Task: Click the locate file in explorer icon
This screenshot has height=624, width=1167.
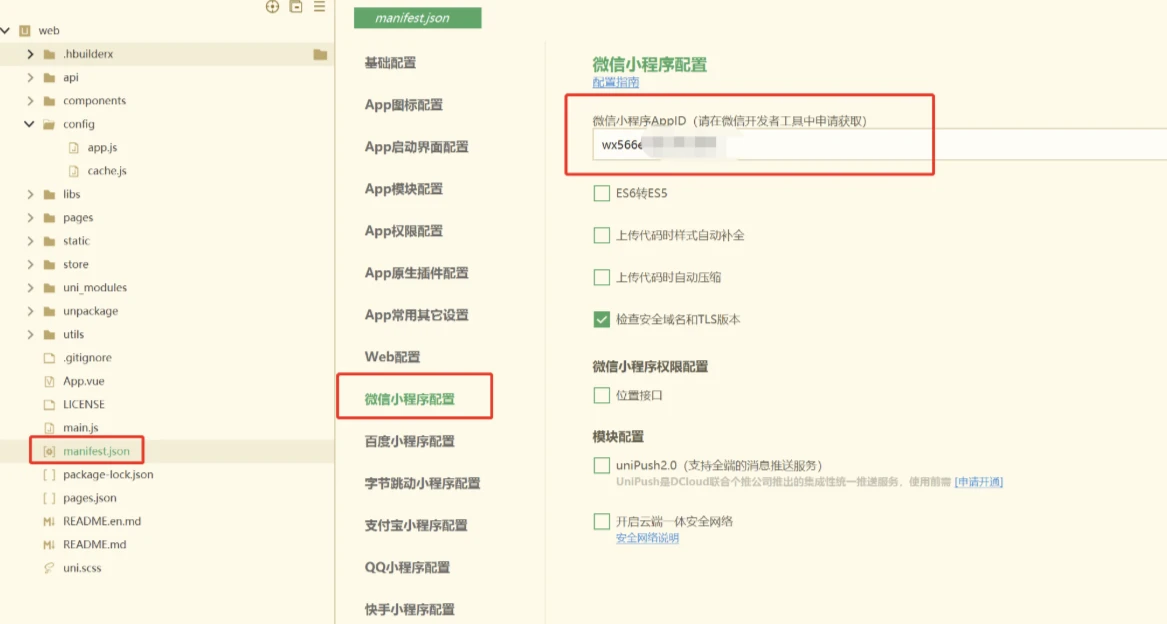Action: [272, 7]
